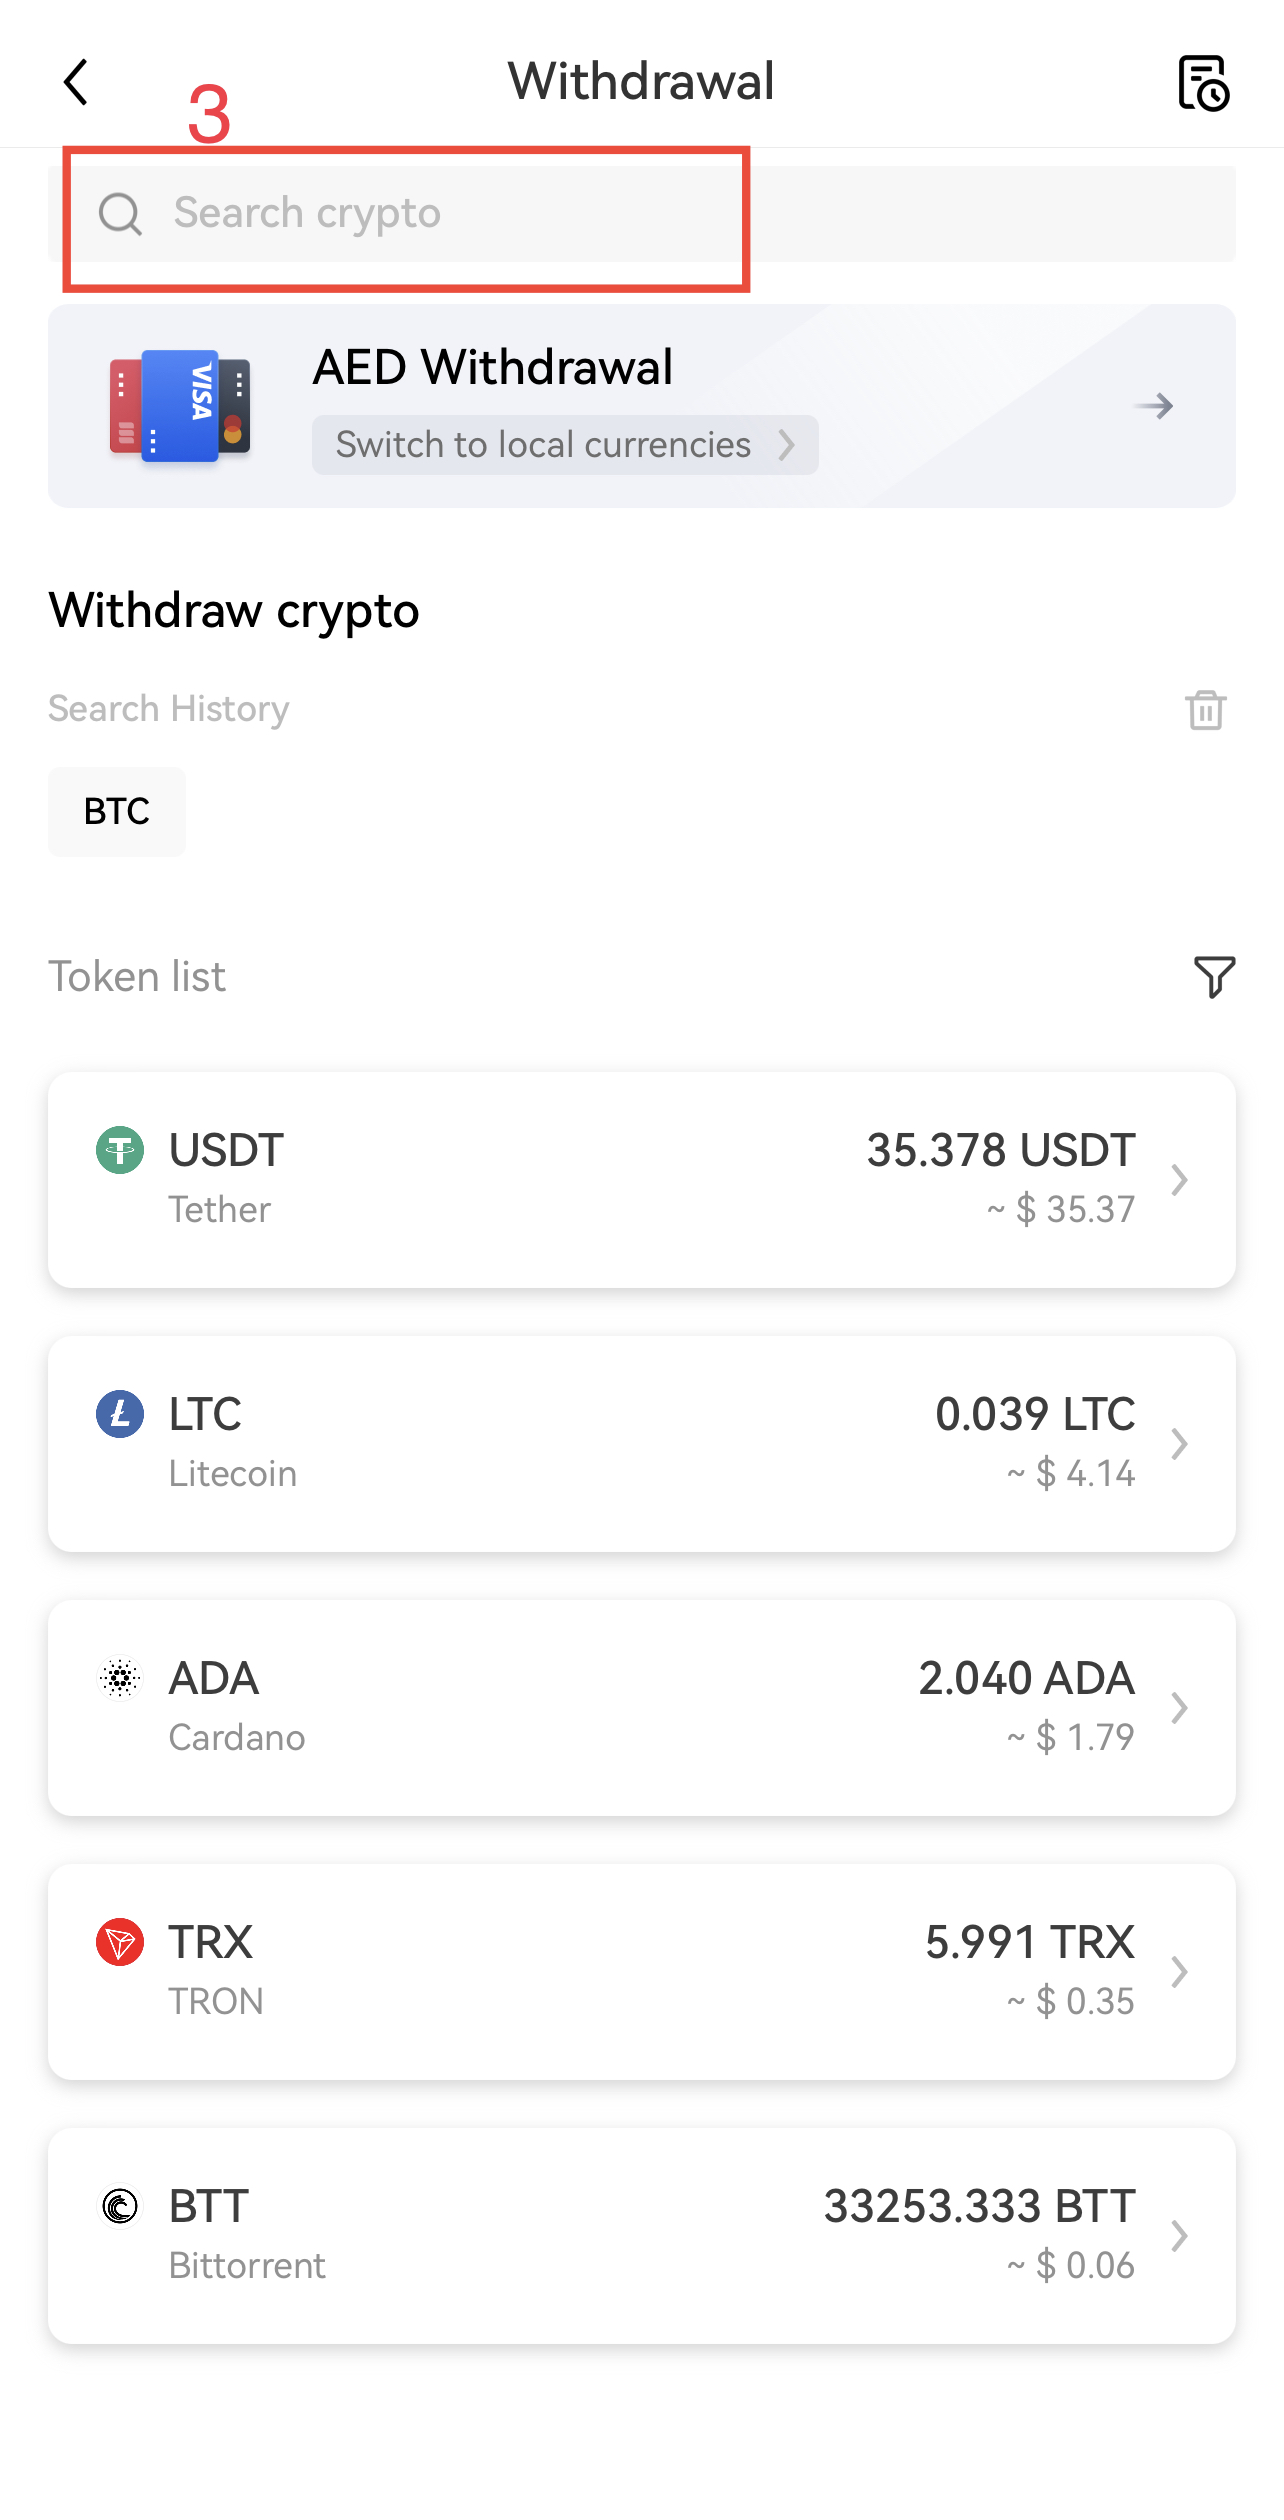Tap the TRON TRX coin icon
The height and width of the screenshot is (2520, 1284).
tap(120, 1942)
